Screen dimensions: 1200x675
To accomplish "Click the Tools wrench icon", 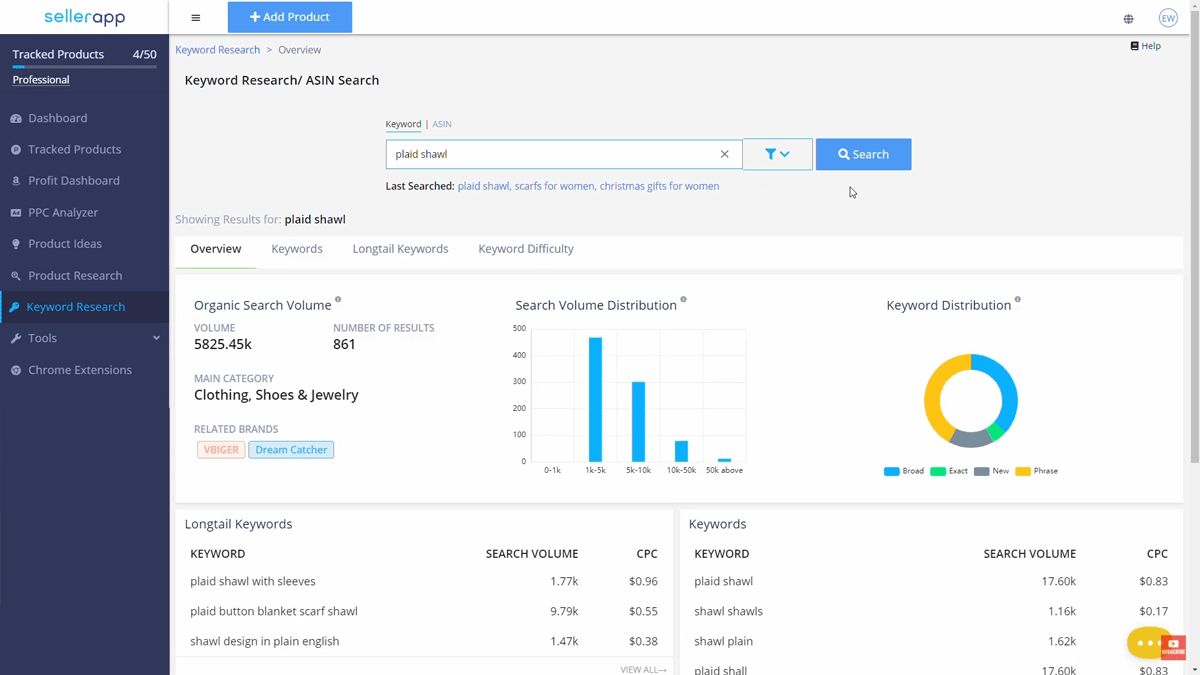I will click(16, 339).
